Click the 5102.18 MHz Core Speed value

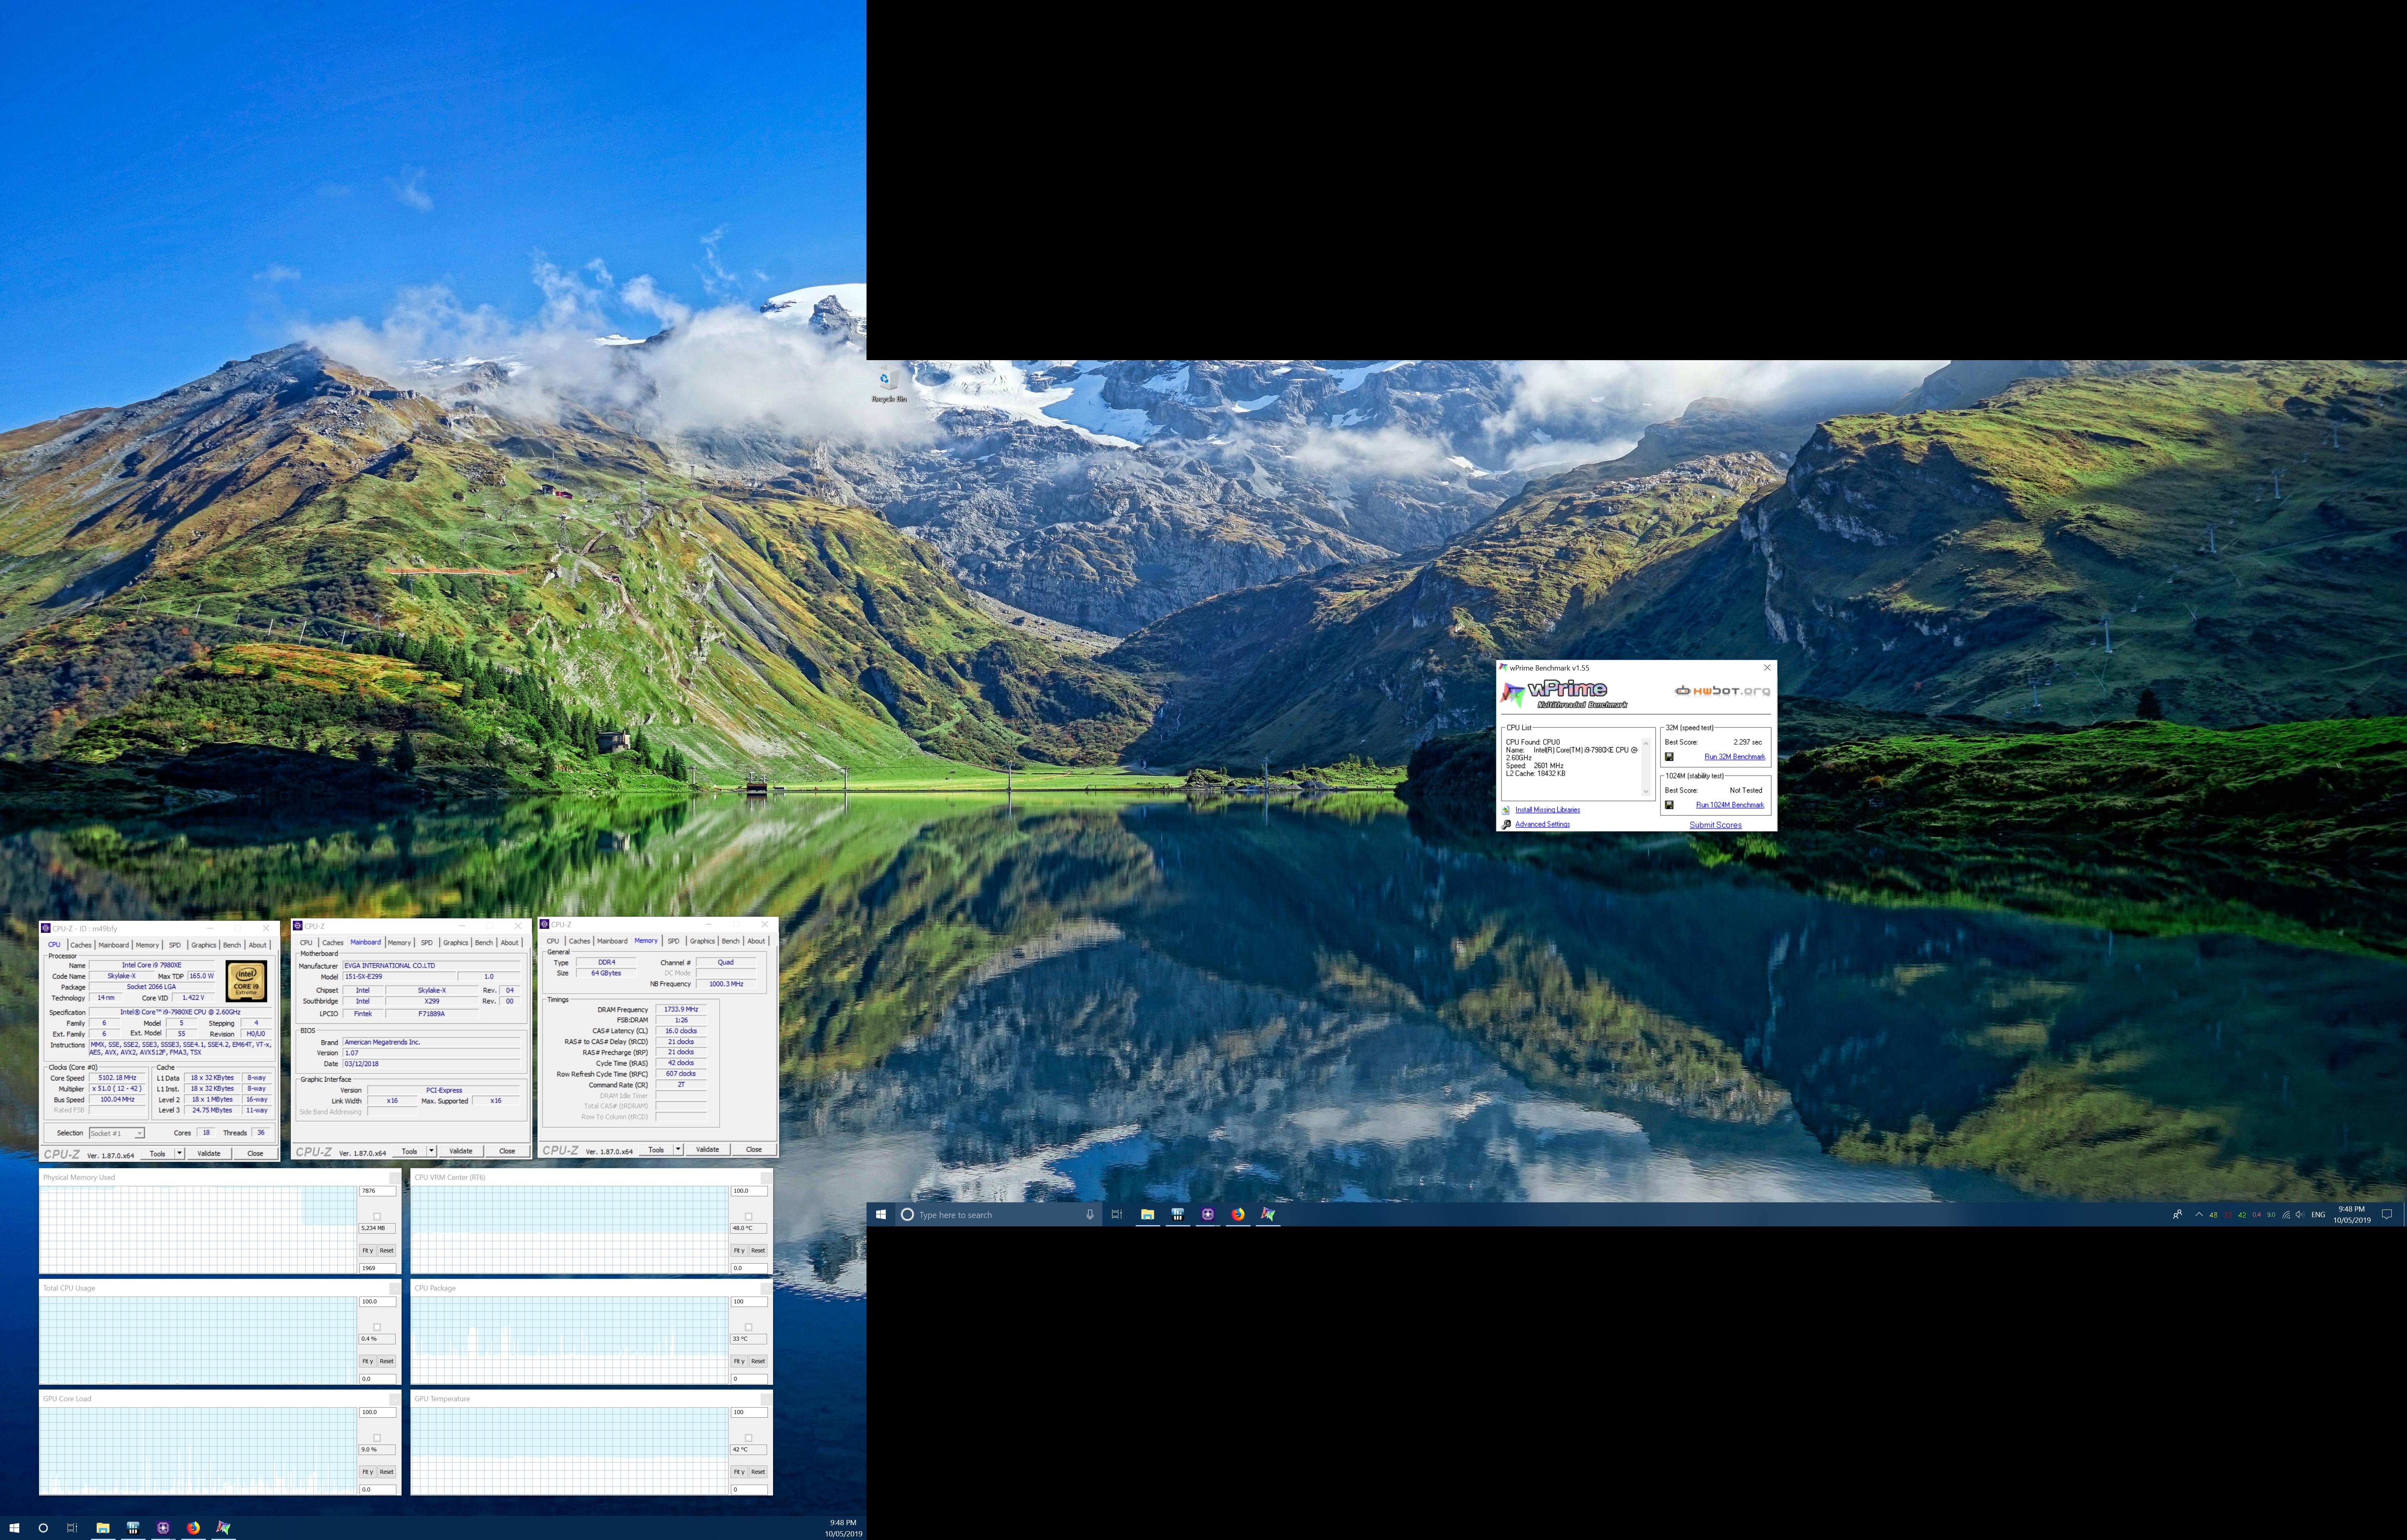117,1078
